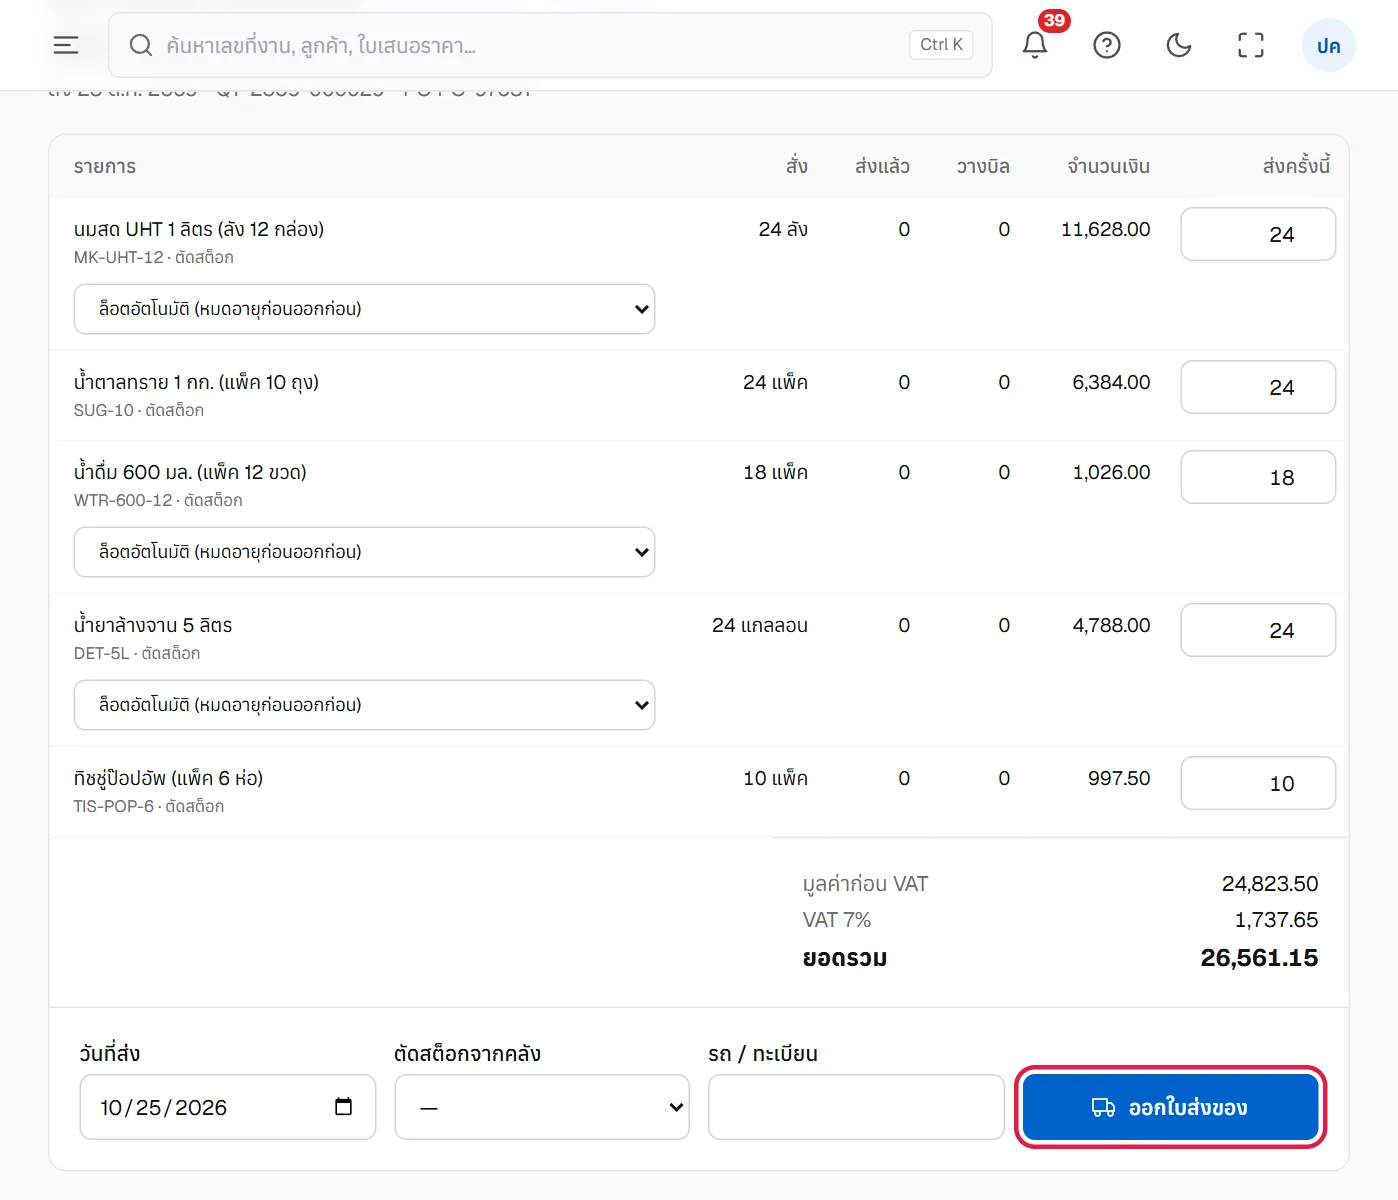The image size is (1398, 1200).
Task: Toggle dark mode moon icon
Action: click(x=1179, y=45)
